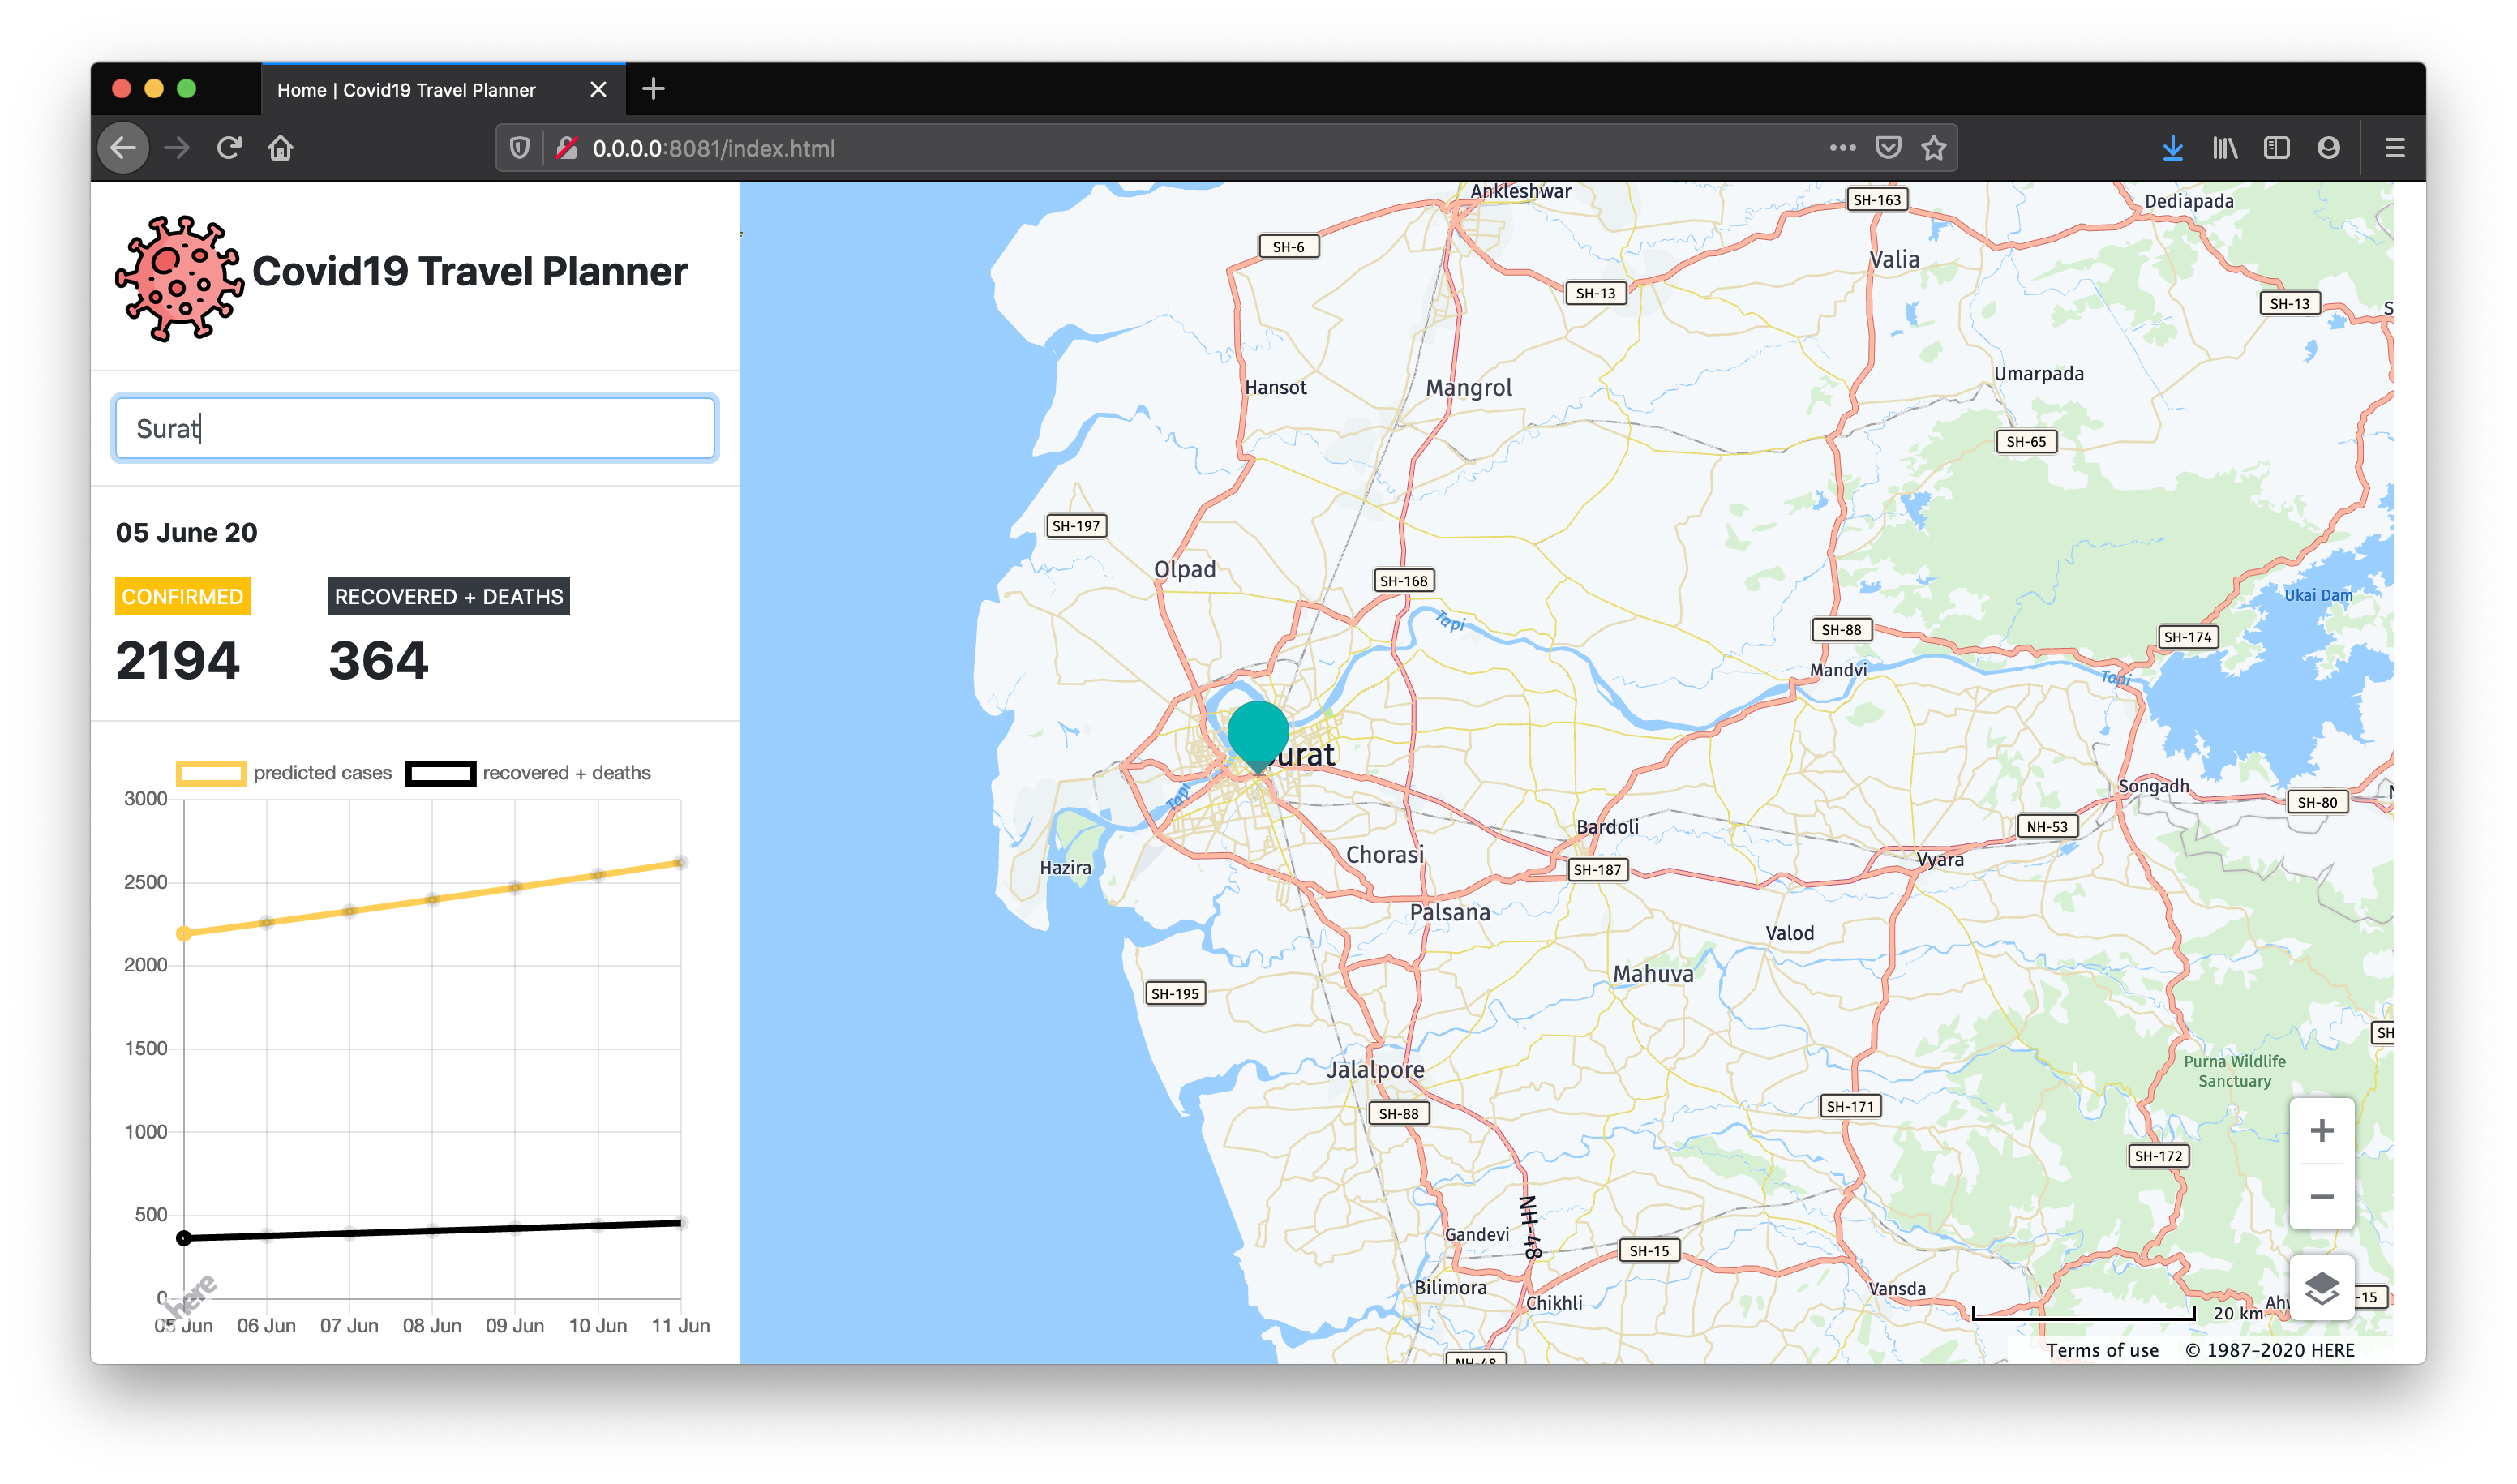
Task: Open the Firefox account menu
Action: coord(2328,148)
